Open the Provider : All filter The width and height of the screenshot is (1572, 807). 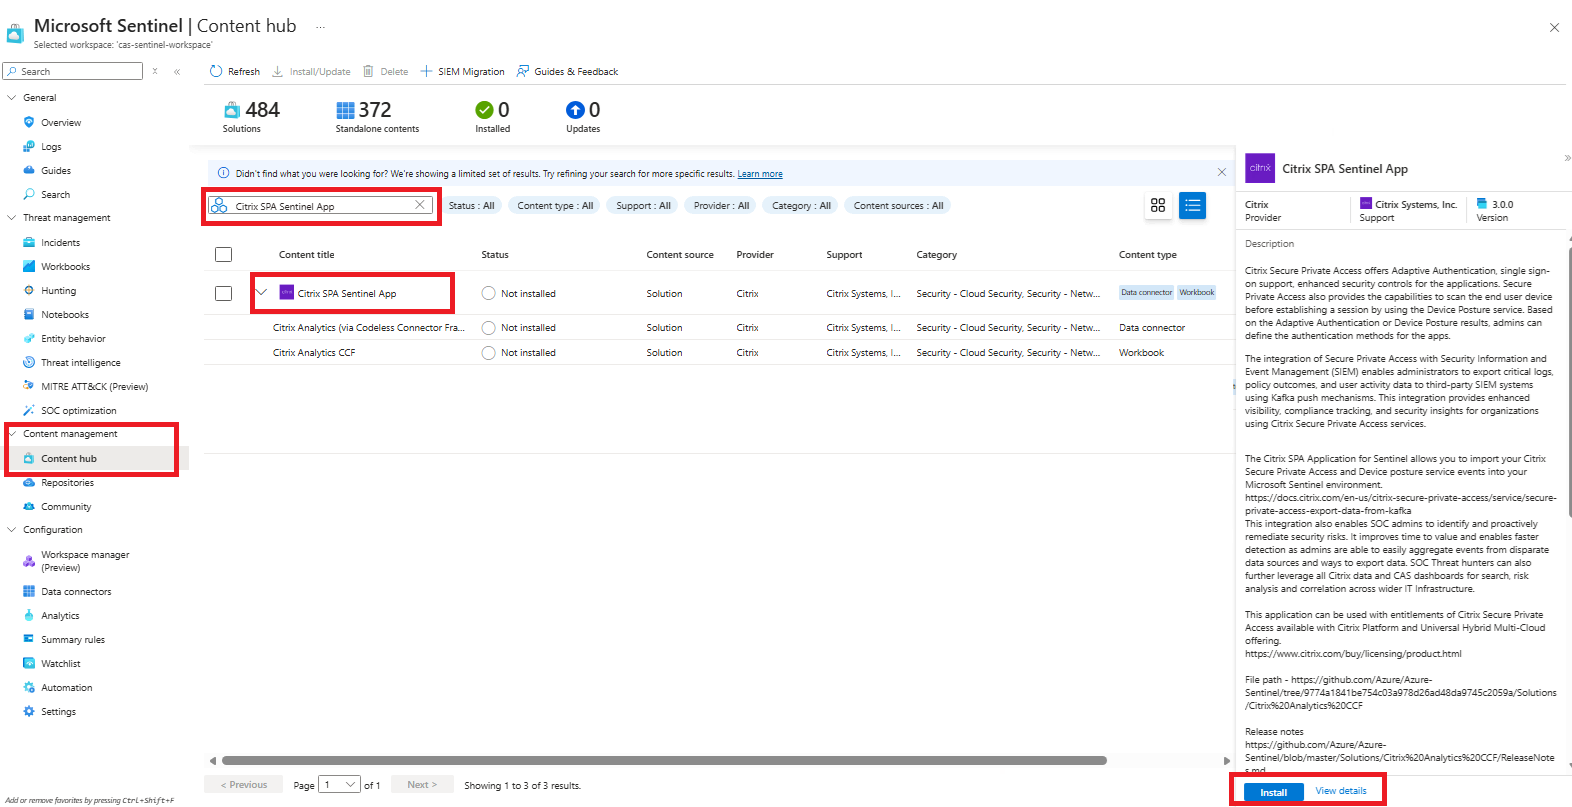721,206
